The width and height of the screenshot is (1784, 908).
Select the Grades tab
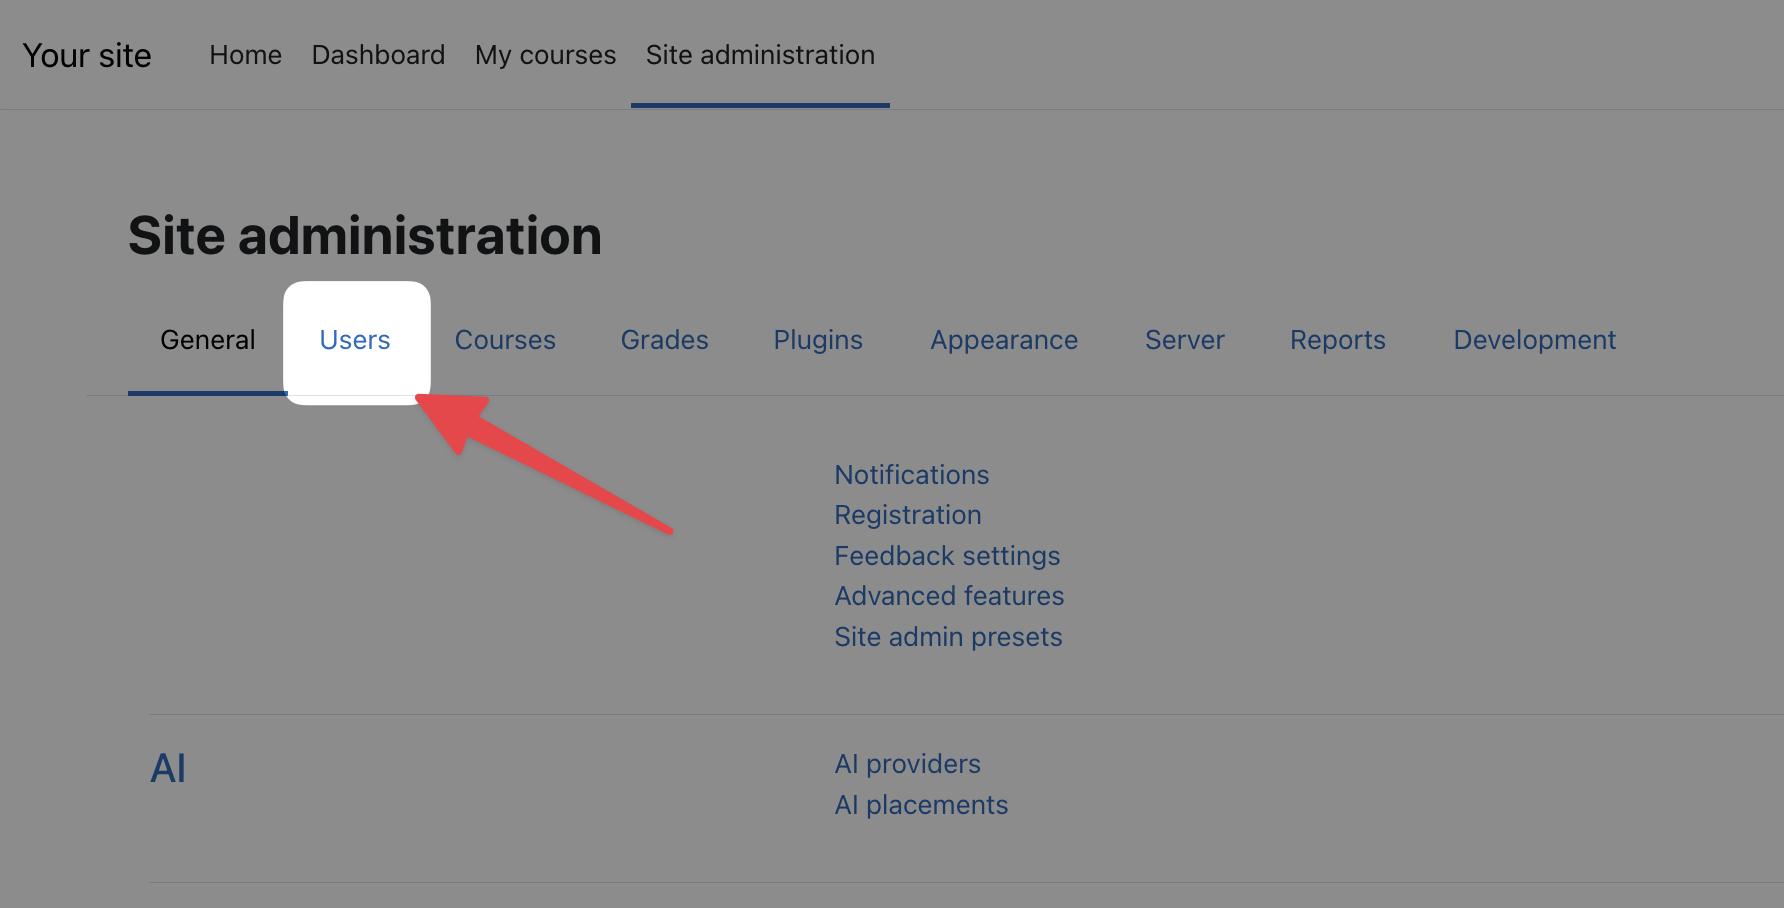tap(664, 341)
